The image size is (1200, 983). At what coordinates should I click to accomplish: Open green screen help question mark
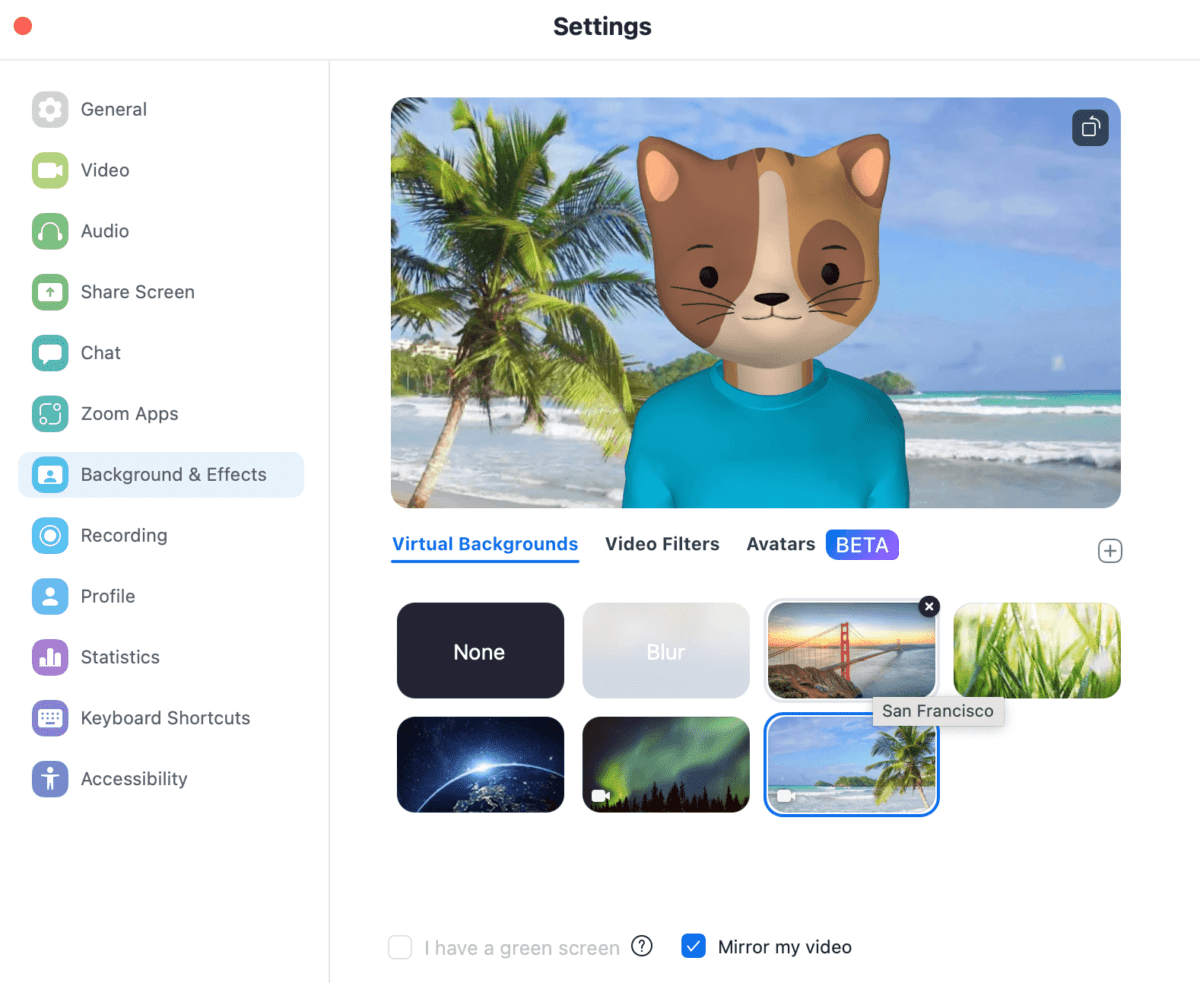click(x=642, y=946)
